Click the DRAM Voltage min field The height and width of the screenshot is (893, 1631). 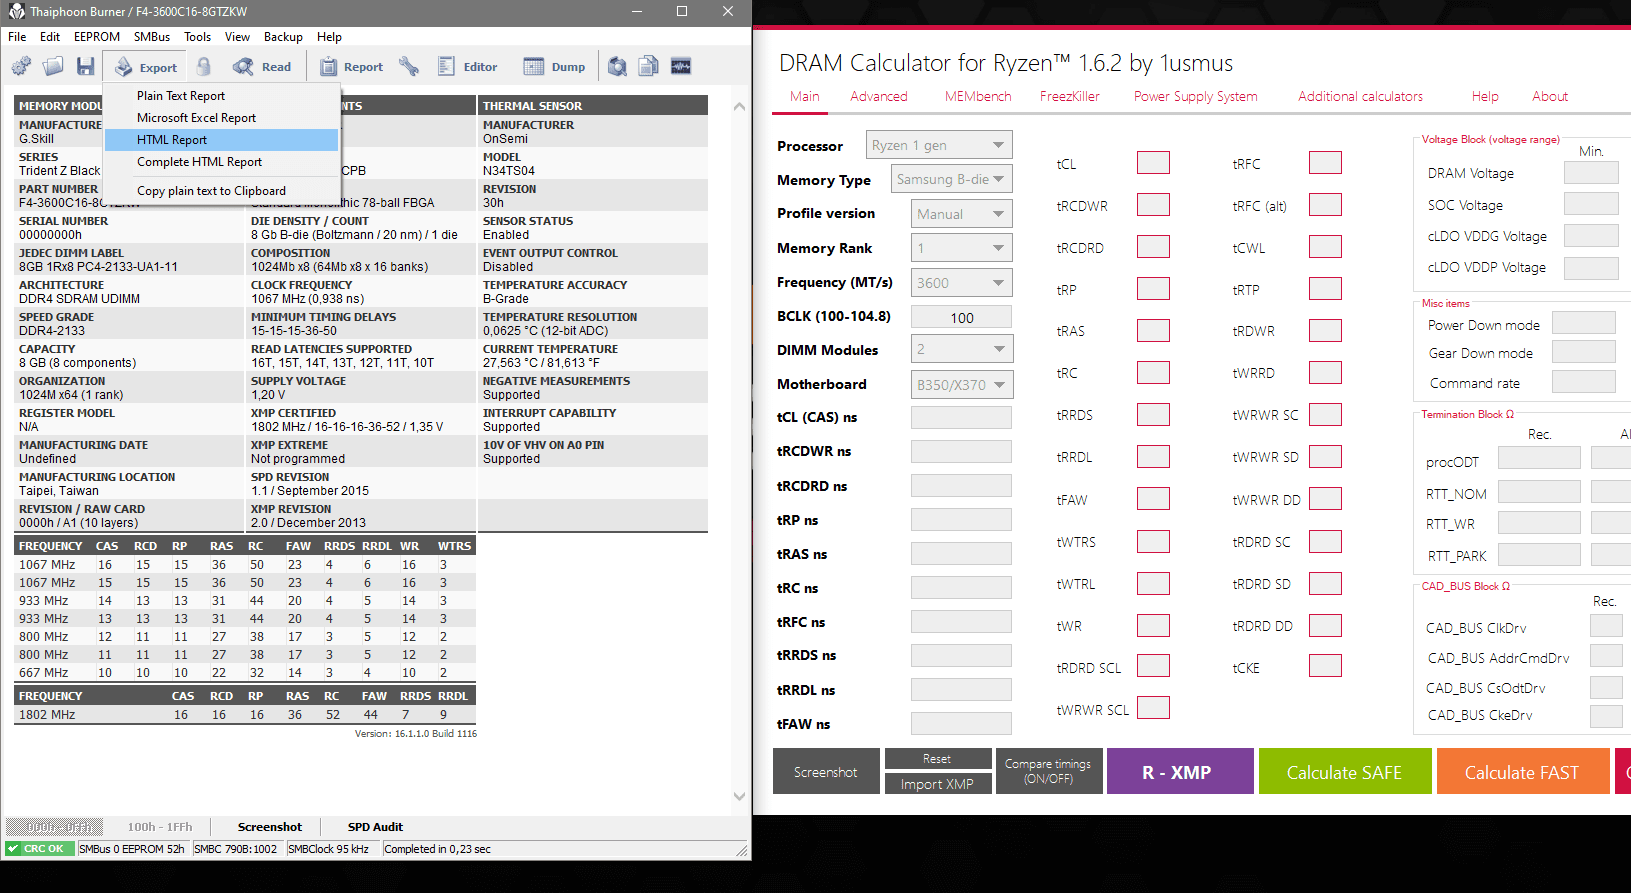pos(1591,173)
